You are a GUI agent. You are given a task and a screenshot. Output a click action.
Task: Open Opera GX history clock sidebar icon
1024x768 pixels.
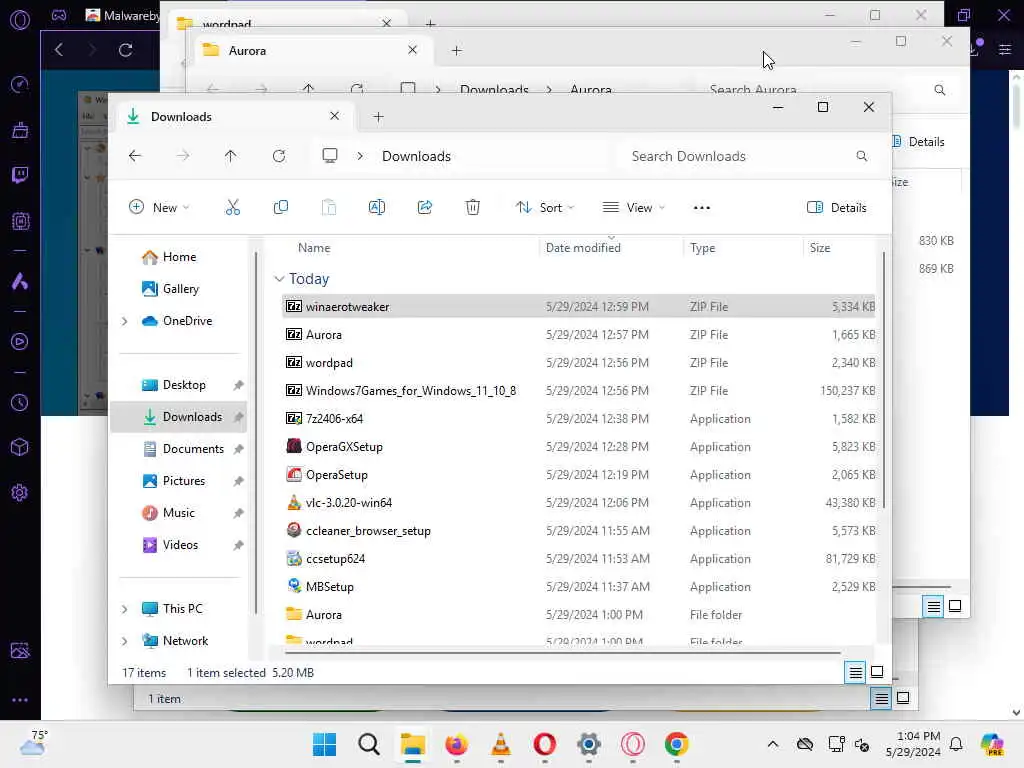pos(20,402)
